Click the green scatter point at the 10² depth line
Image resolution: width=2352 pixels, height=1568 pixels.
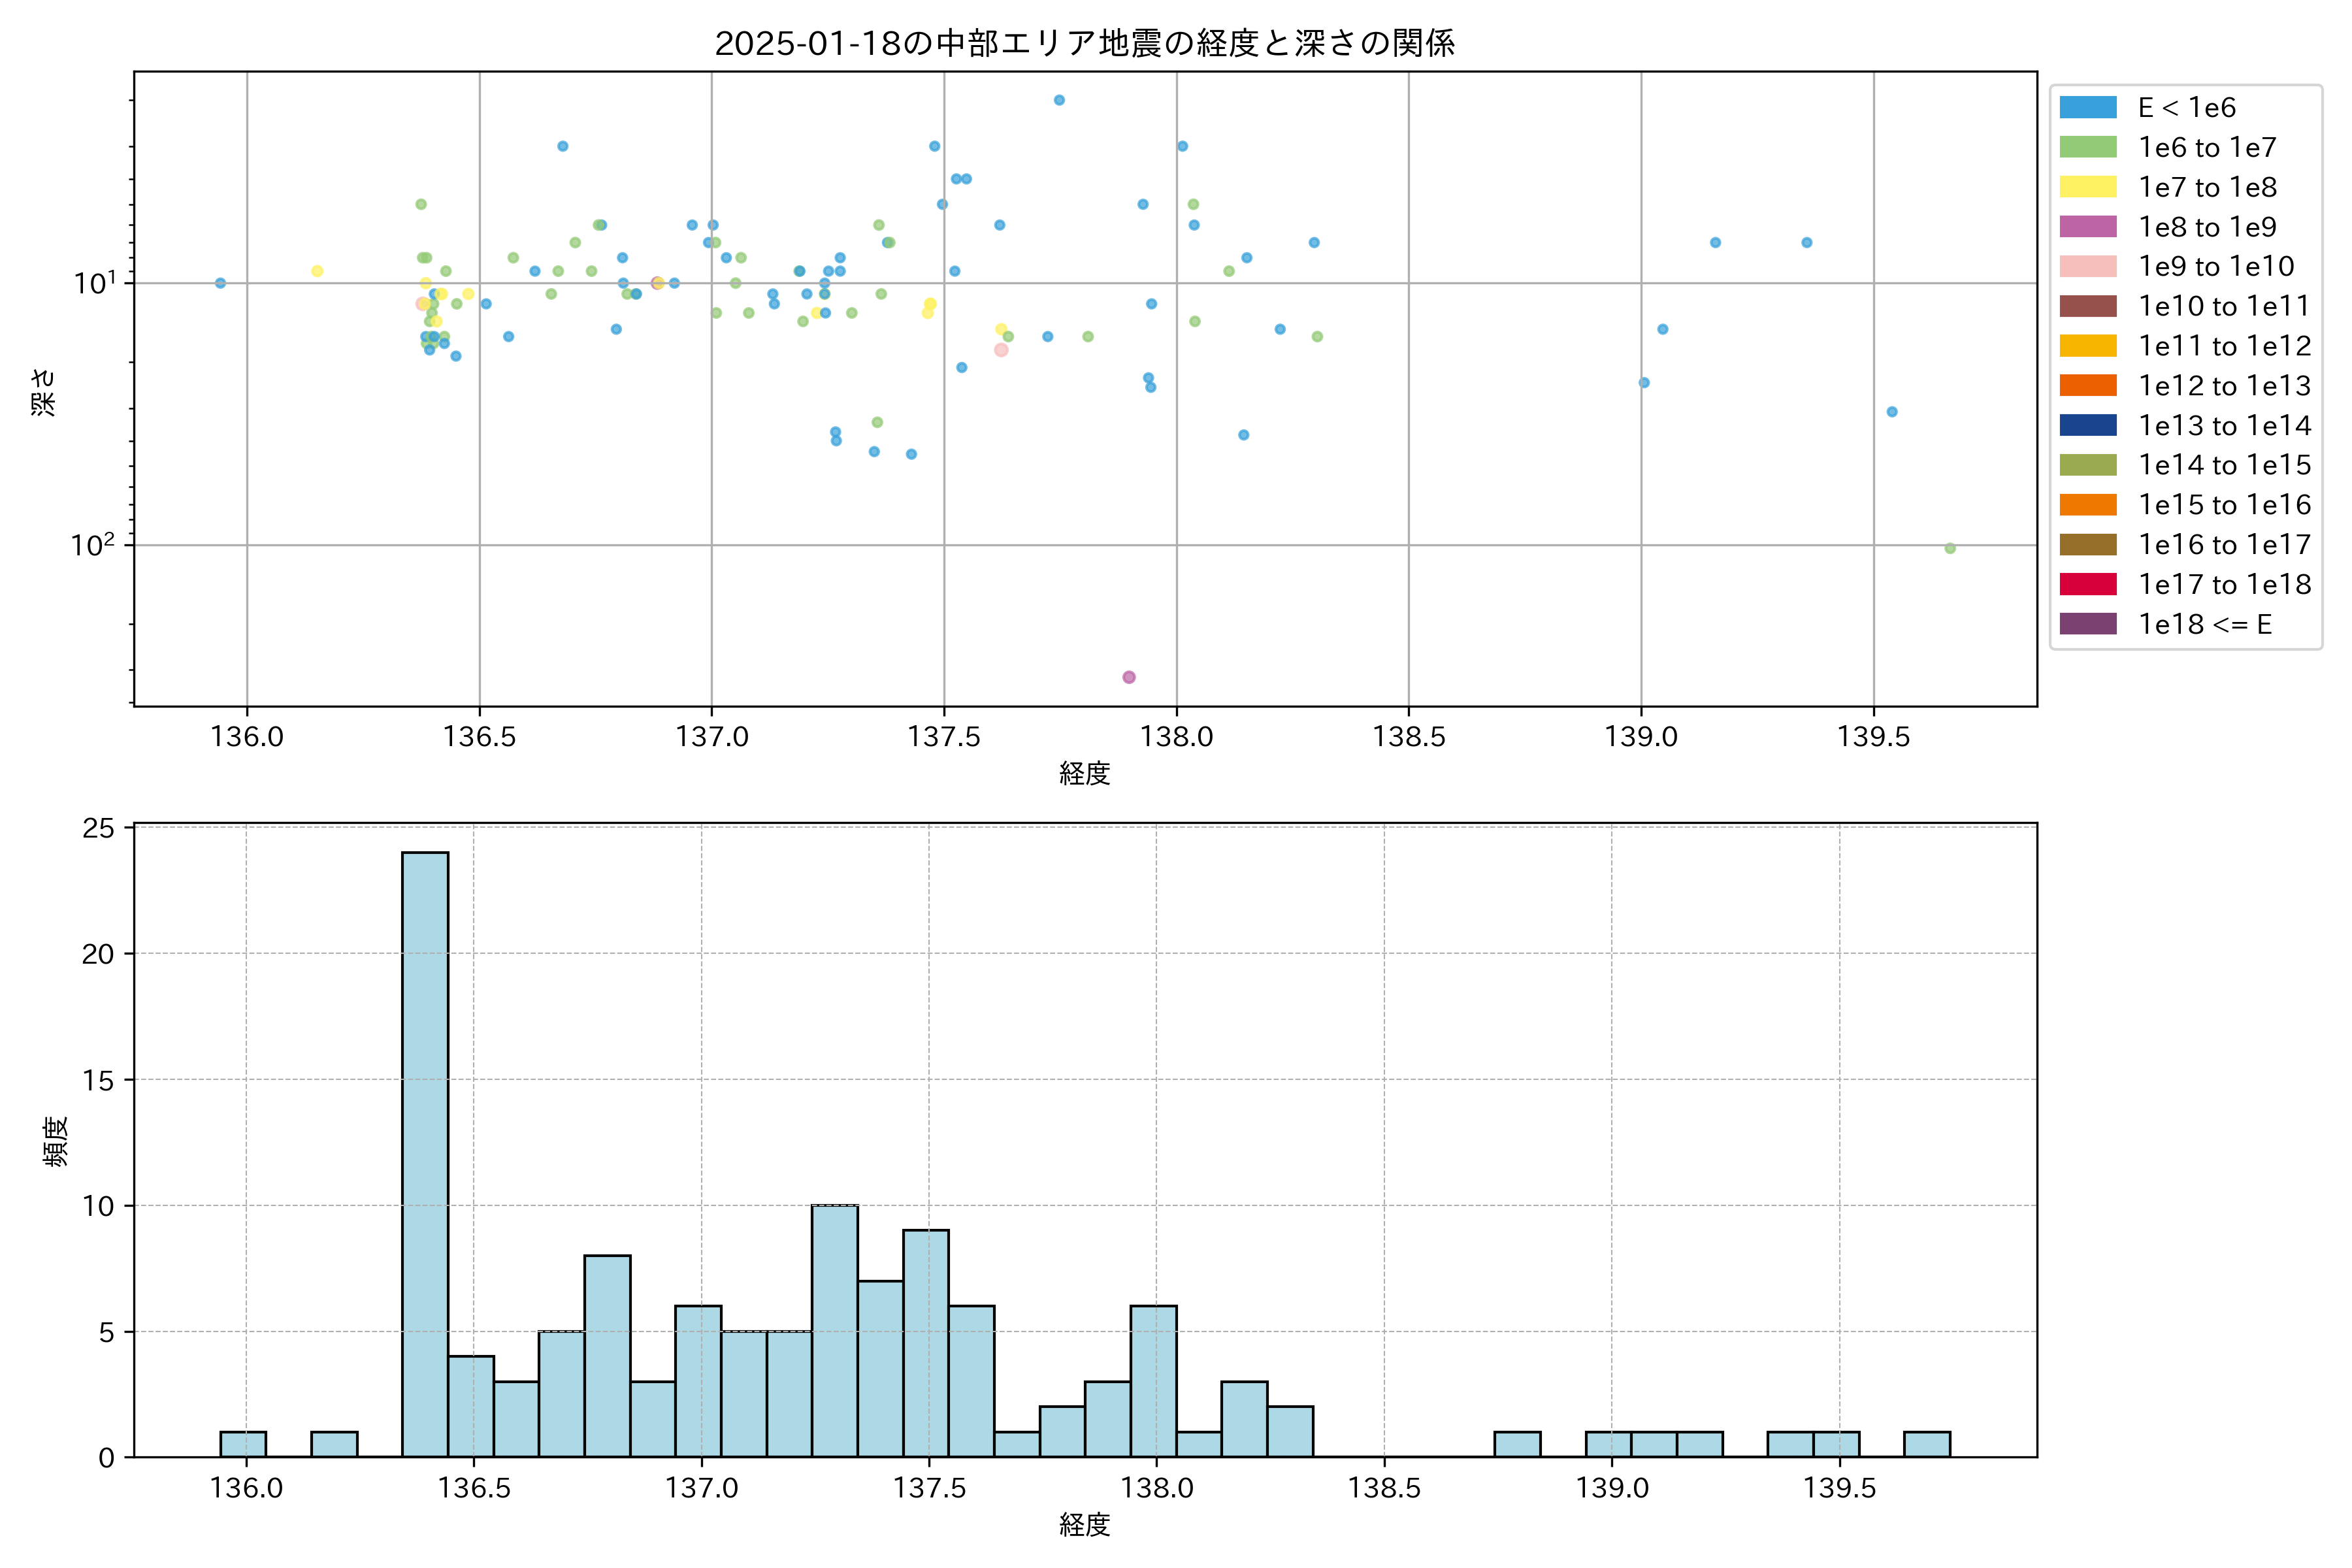coord(1950,548)
